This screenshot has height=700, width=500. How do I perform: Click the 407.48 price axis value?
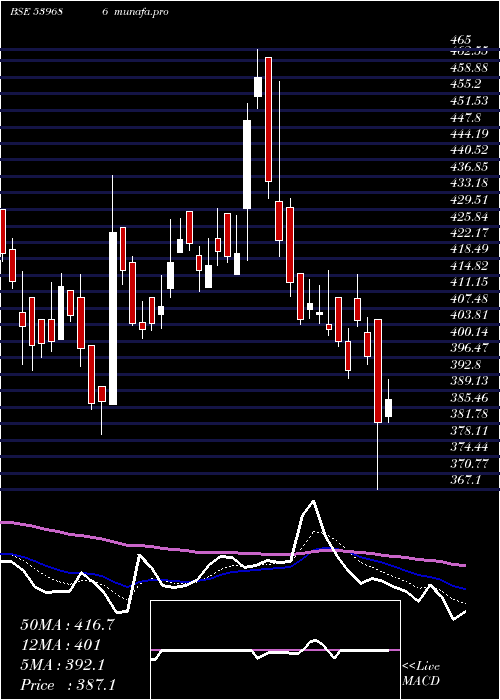pyautogui.click(x=469, y=298)
